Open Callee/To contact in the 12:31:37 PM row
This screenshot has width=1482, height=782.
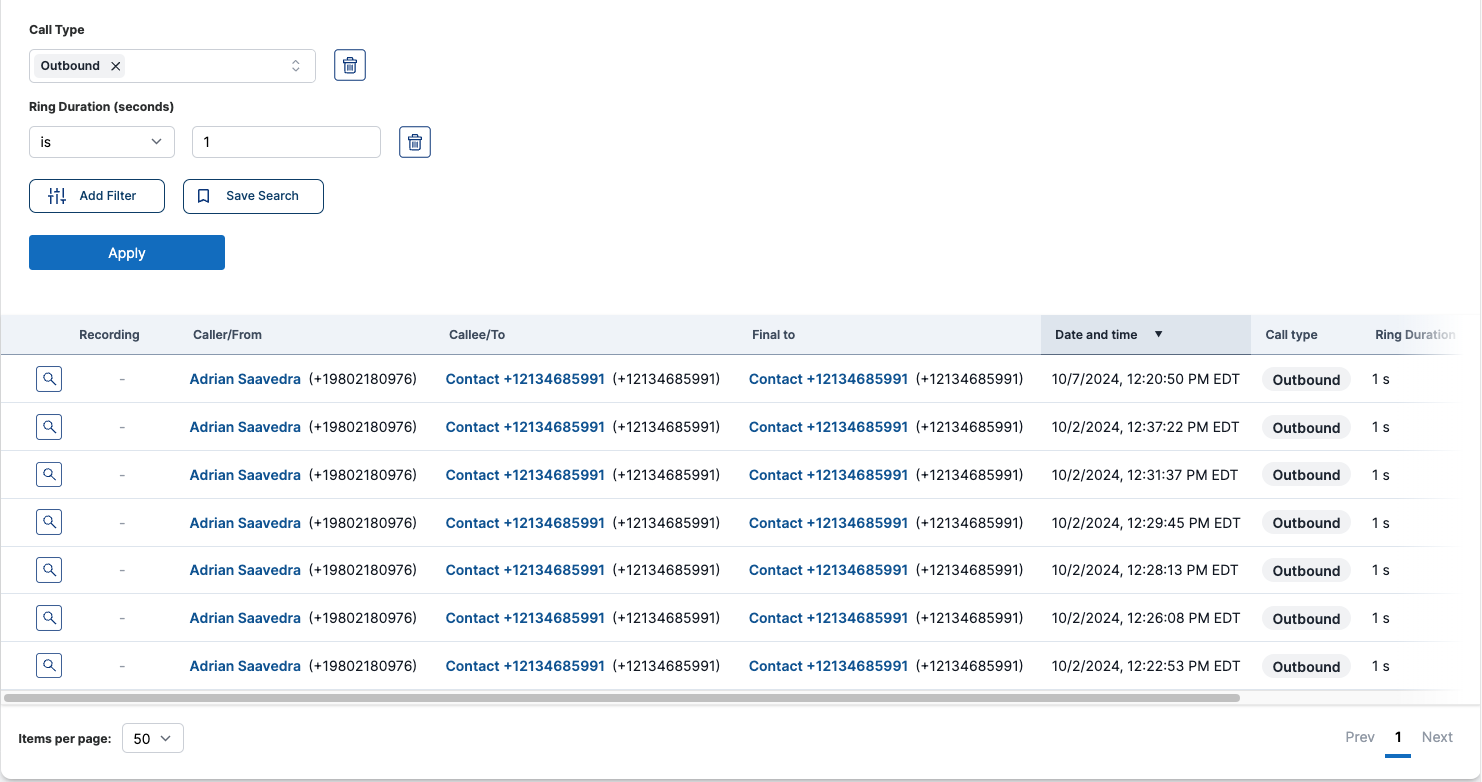525,475
